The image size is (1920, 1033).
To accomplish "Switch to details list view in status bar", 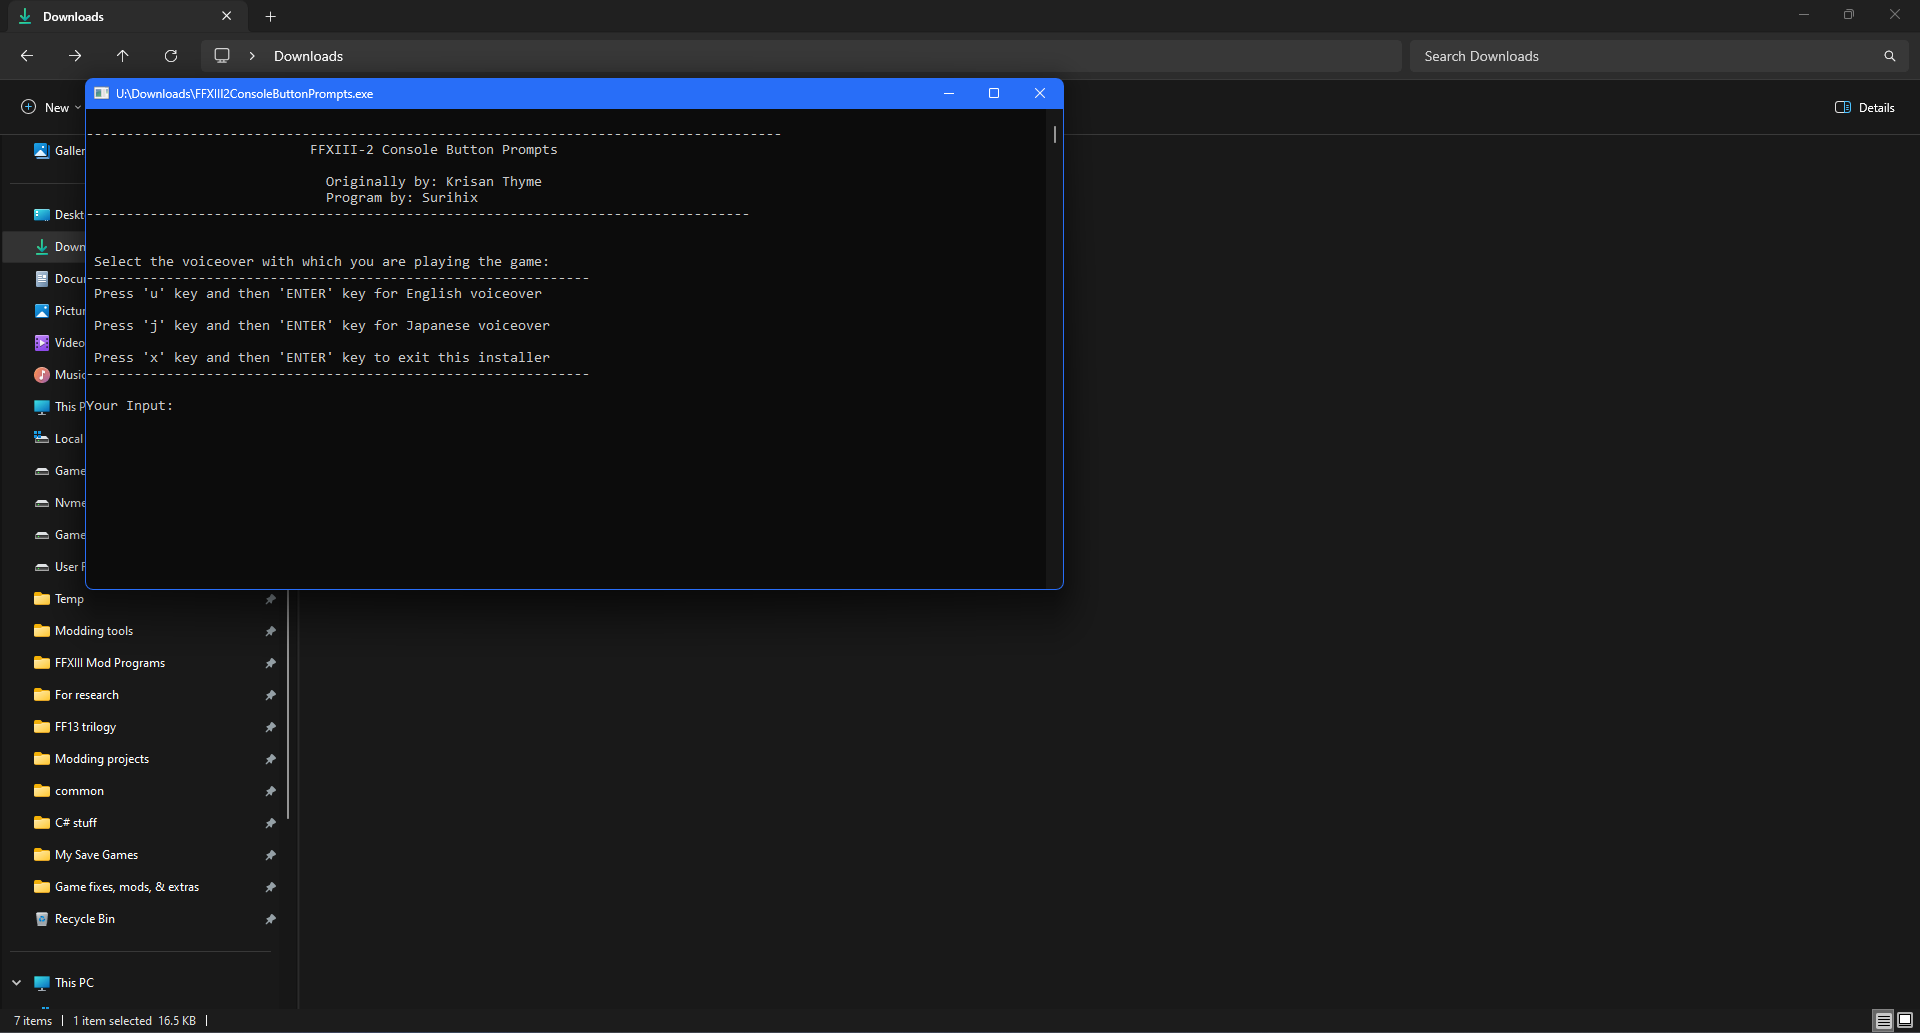I will click(x=1884, y=1020).
